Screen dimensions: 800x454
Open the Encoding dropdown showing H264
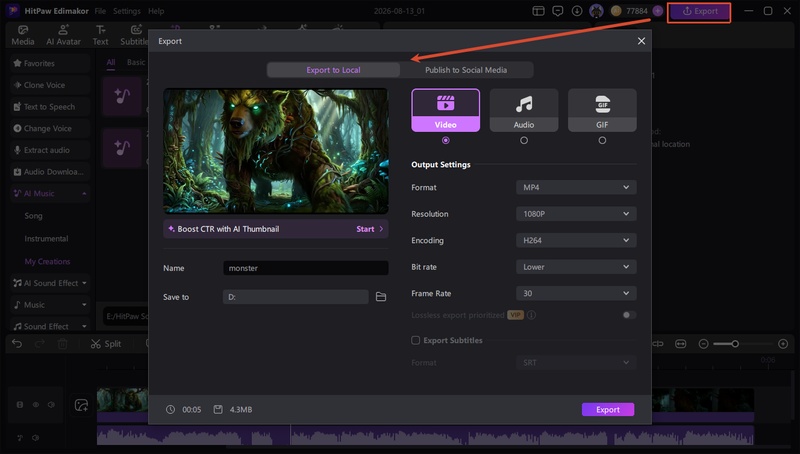point(576,240)
